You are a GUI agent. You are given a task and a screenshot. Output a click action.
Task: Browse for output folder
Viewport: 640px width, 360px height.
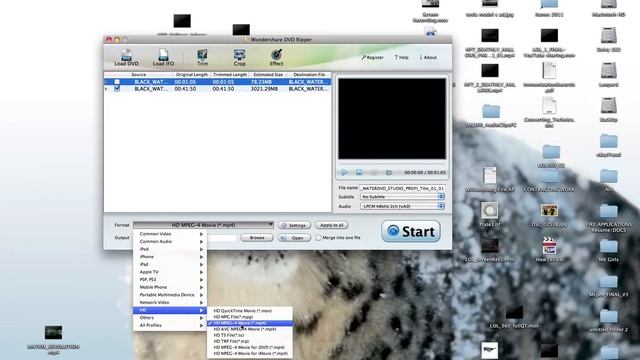[257, 238]
